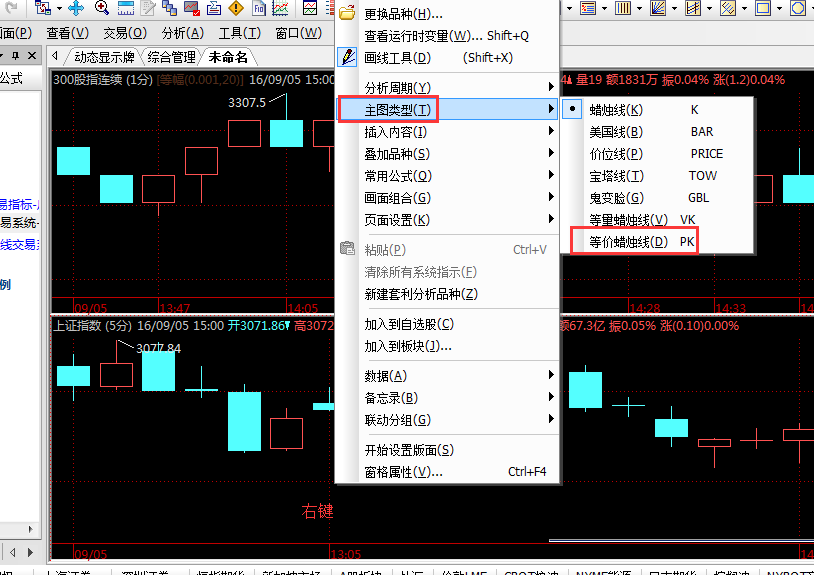Click the Fio toolbar icon
Image resolution: width=814 pixels, height=575 pixels.
coord(259,9)
